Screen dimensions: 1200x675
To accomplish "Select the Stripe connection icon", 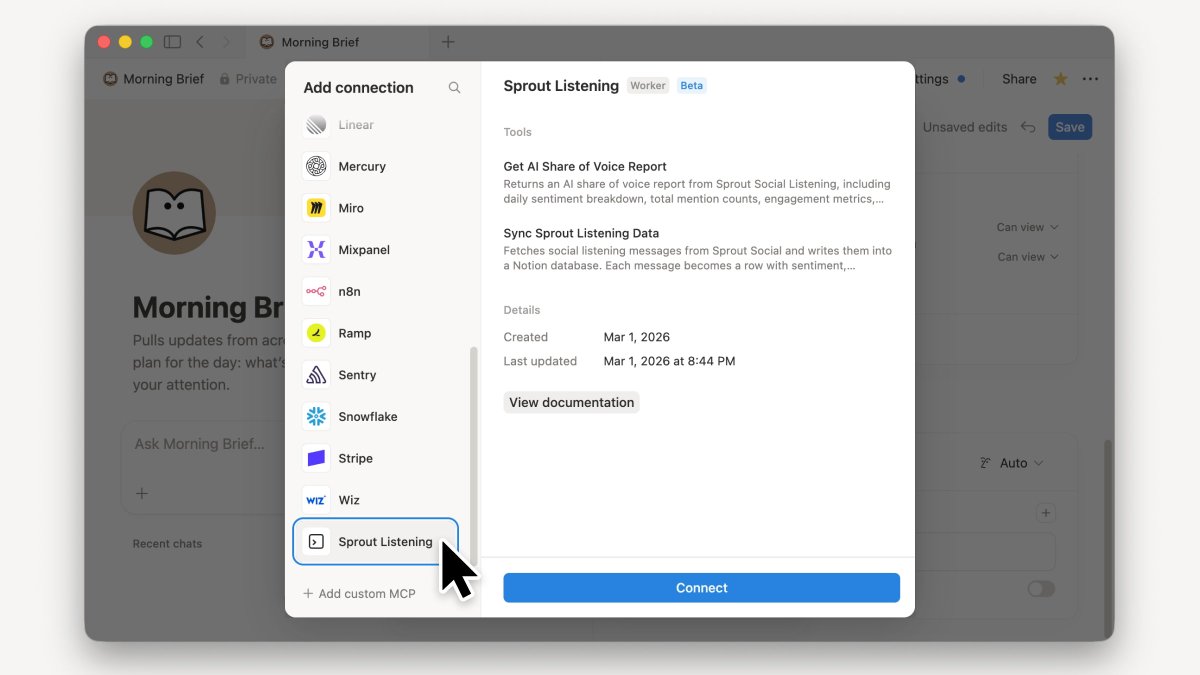I will pyautogui.click(x=316, y=458).
